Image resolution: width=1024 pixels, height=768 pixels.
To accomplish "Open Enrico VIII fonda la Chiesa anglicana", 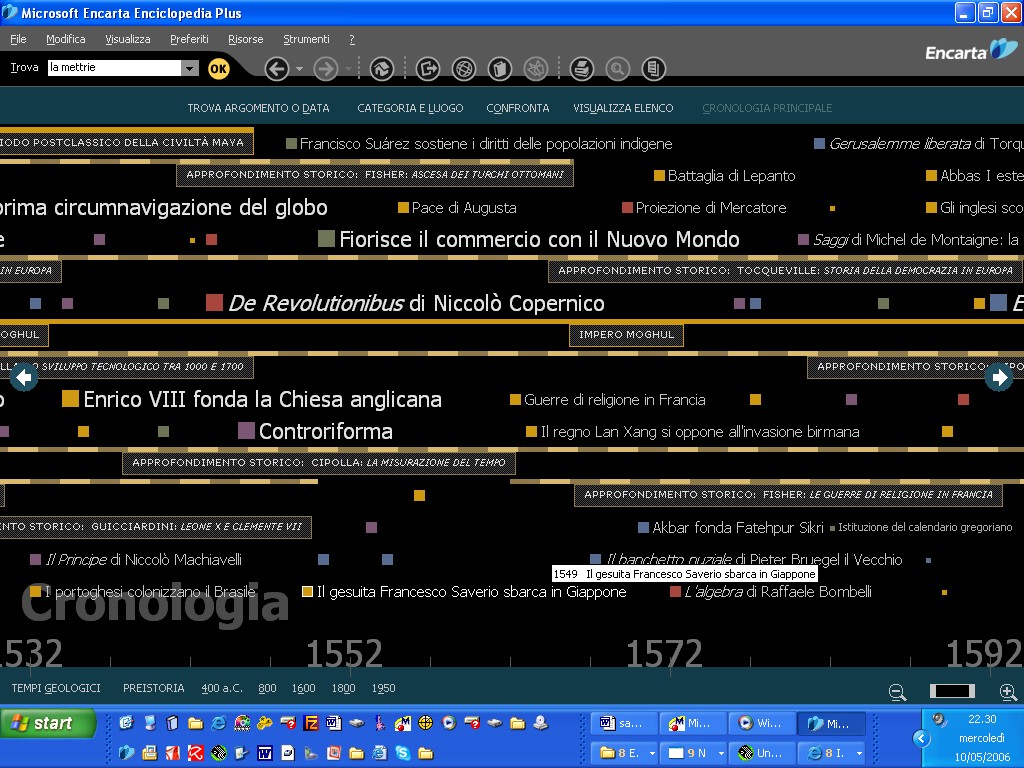I will pos(252,399).
